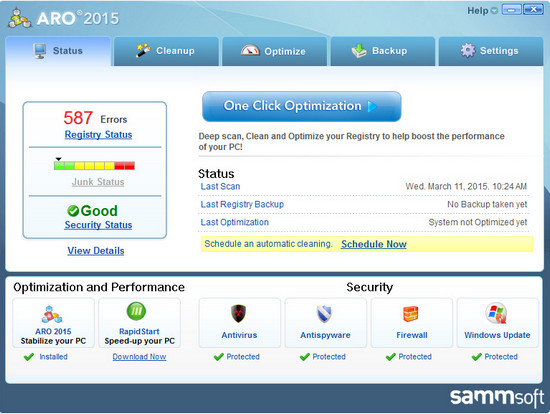Image resolution: width=550 pixels, height=414 pixels.
Task: Click Download Now under RapidStart
Action: tap(139, 357)
